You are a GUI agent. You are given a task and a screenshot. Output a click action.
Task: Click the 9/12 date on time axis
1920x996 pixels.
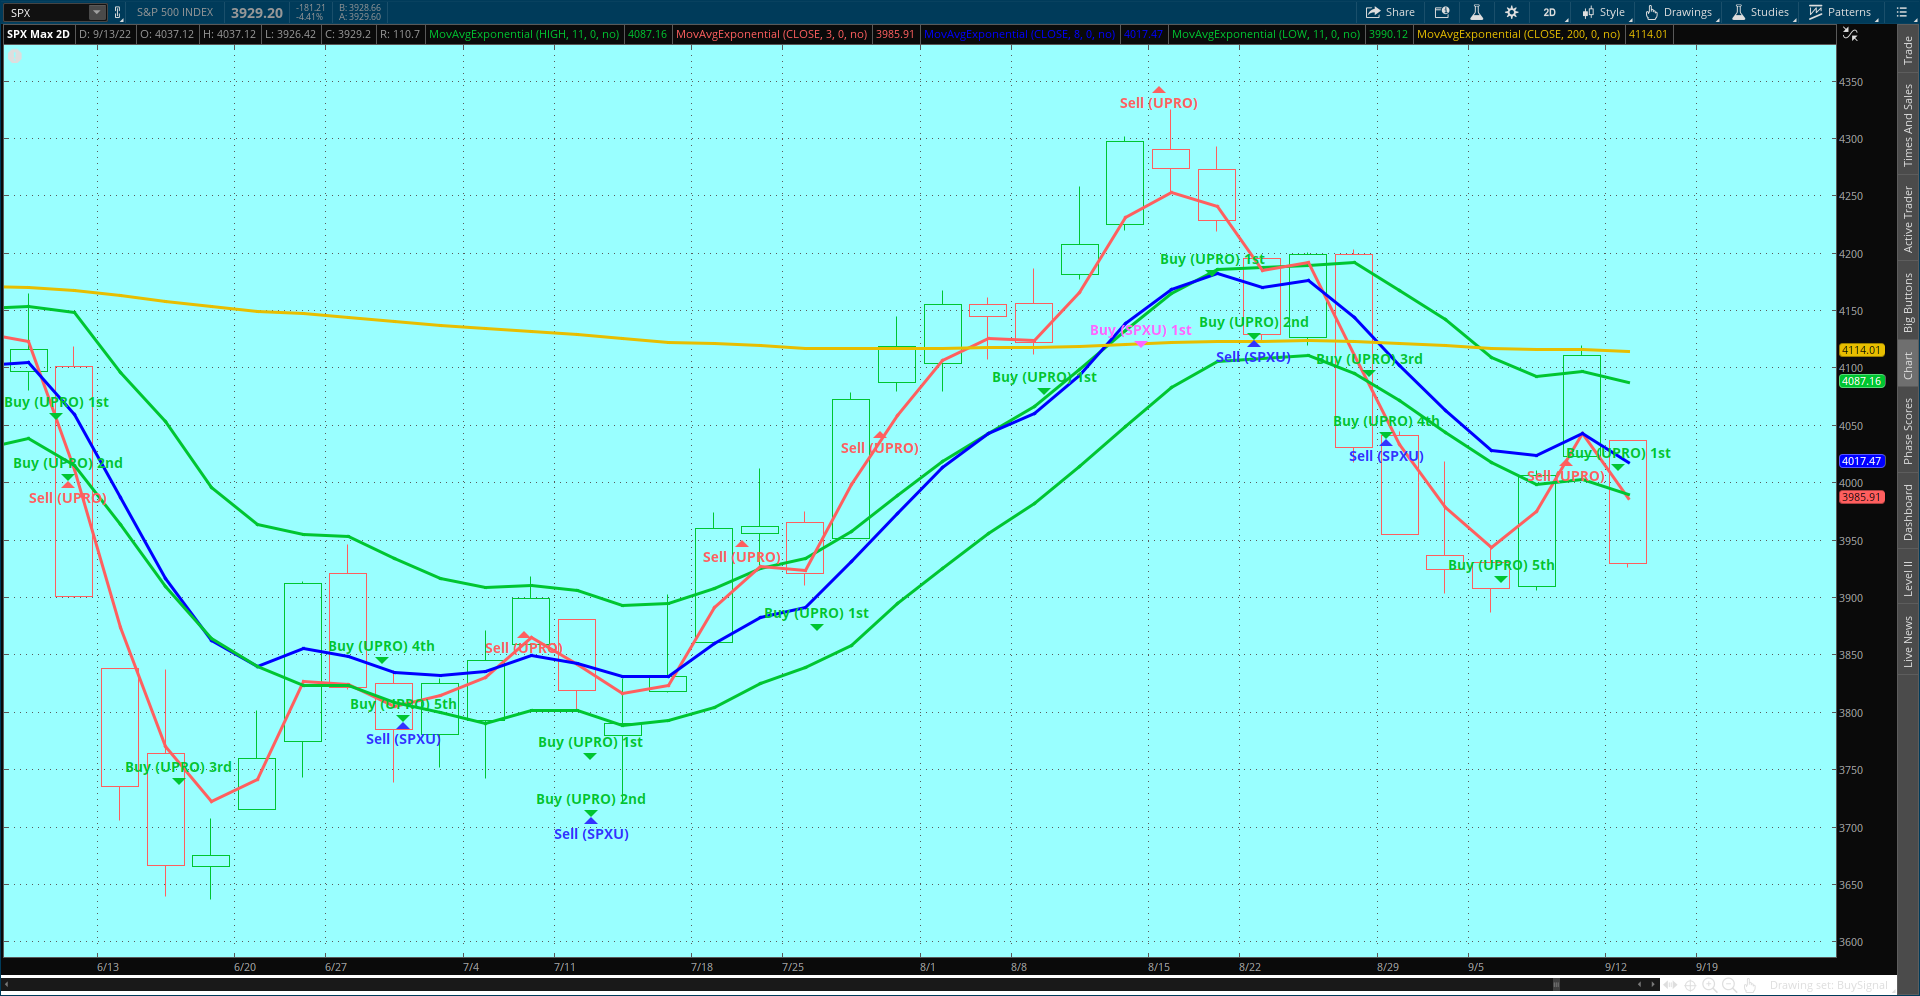pos(1615,967)
